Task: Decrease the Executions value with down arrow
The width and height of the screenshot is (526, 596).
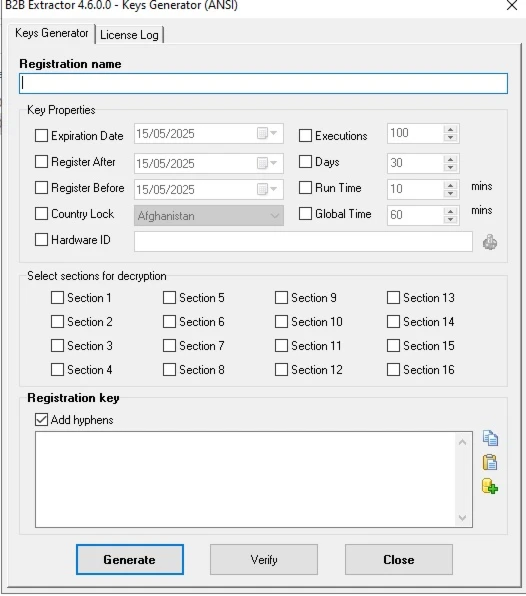Action: click(x=450, y=137)
